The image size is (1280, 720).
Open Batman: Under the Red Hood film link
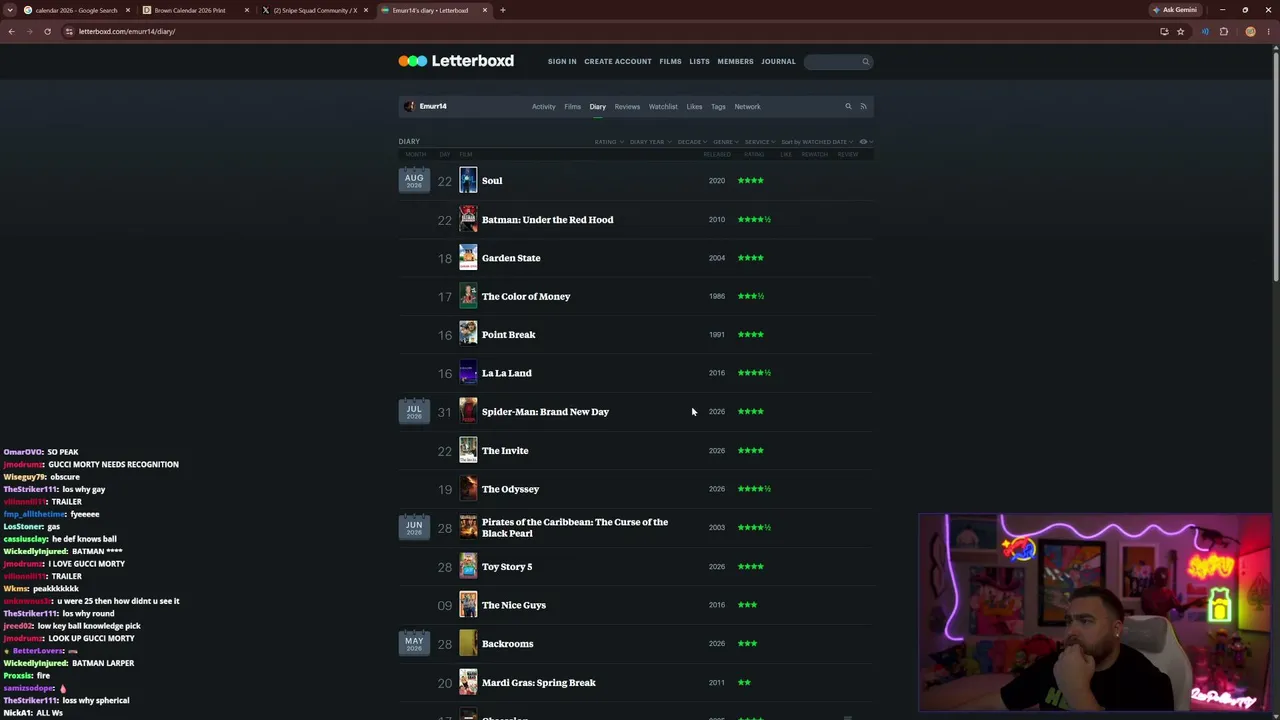tap(547, 219)
